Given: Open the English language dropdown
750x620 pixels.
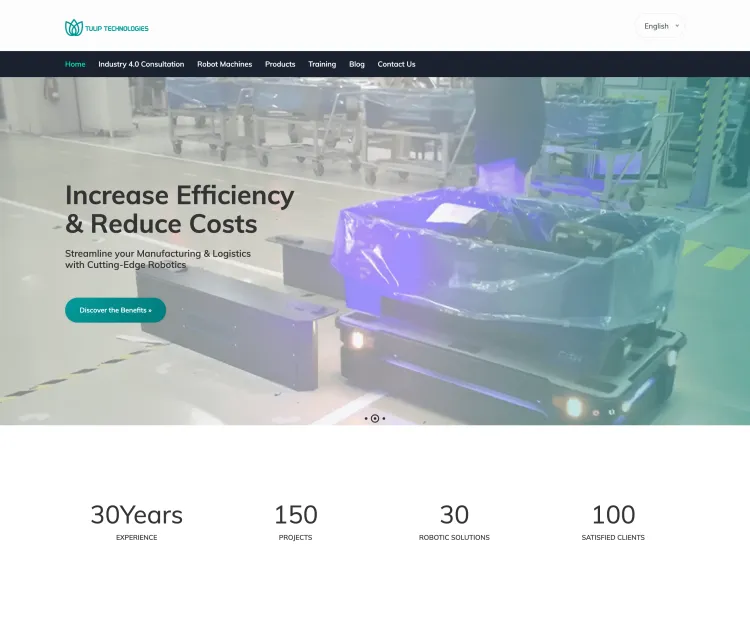Looking at the screenshot, I should pos(661,26).
